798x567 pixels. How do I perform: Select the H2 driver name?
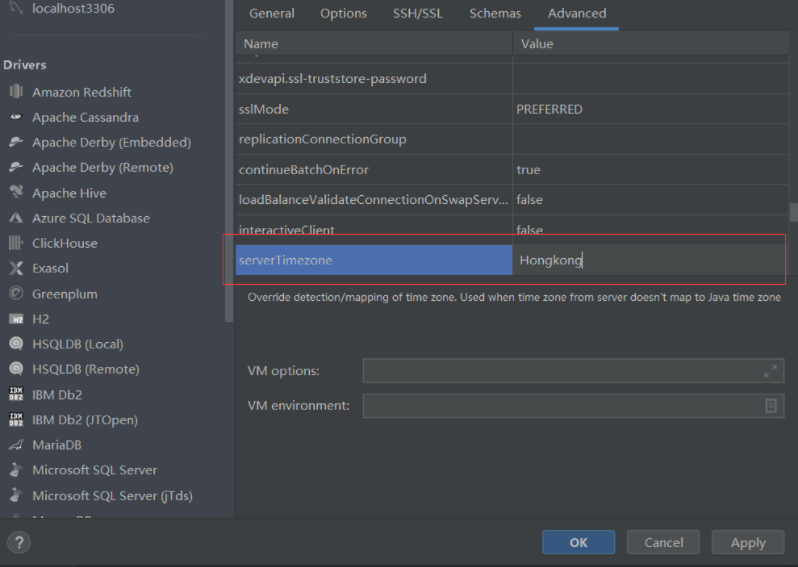point(41,319)
